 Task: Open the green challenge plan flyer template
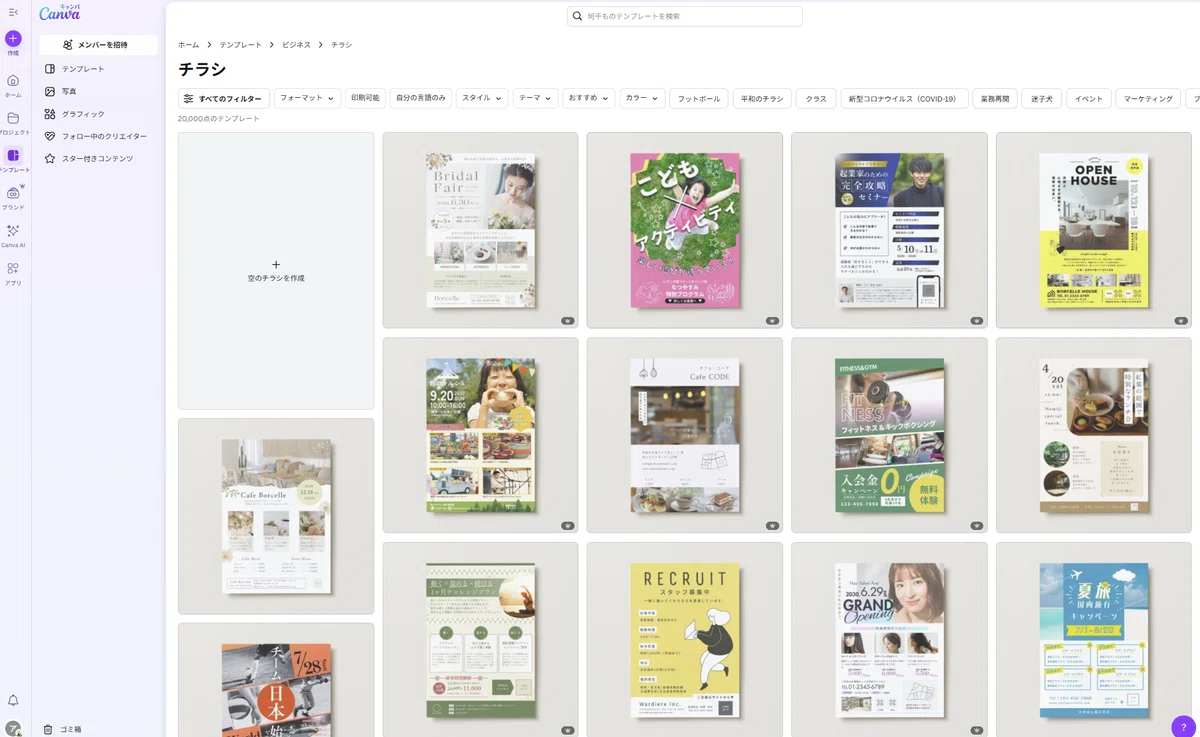480,640
